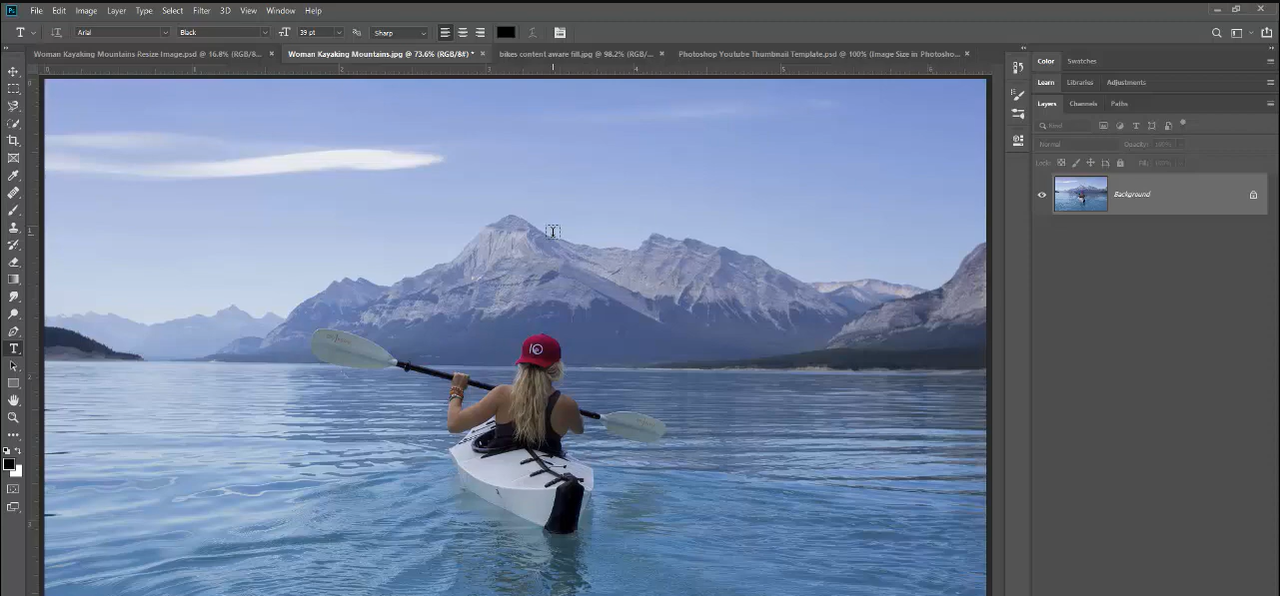Swap foreground and background colors
This screenshot has height=596, width=1280.
[19, 452]
